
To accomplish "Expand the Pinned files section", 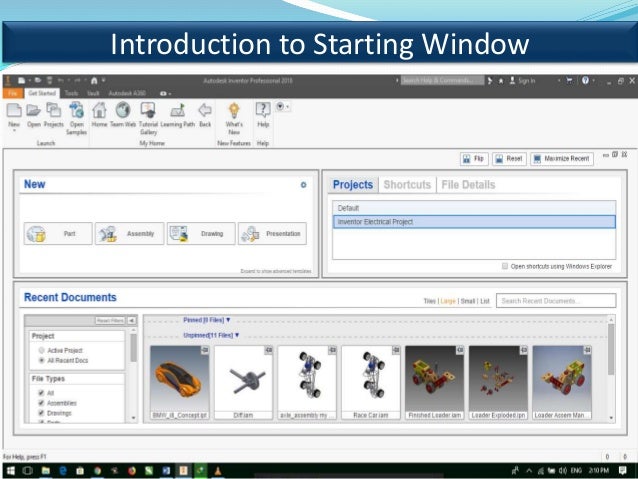I will [211, 322].
